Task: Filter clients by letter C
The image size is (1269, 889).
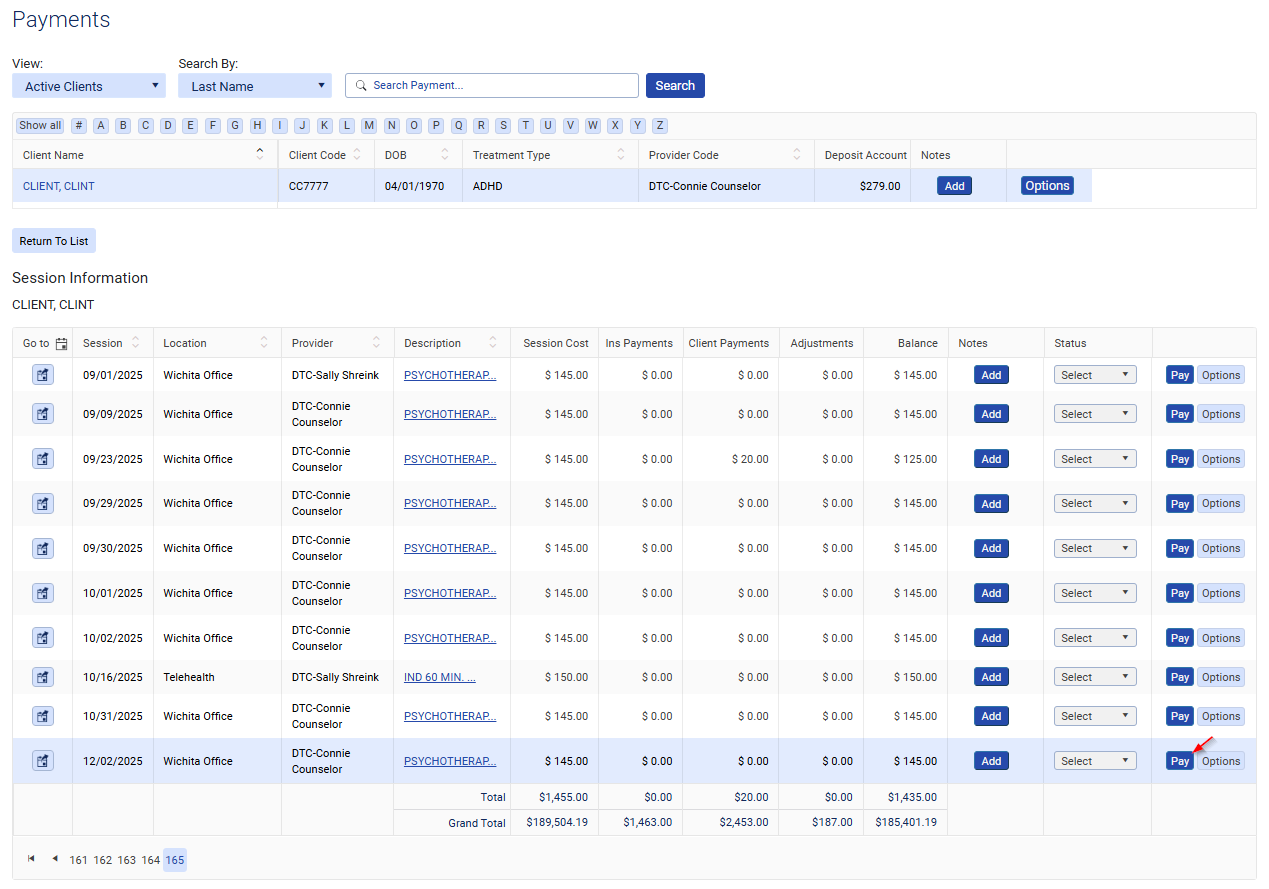Action: click(145, 125)
